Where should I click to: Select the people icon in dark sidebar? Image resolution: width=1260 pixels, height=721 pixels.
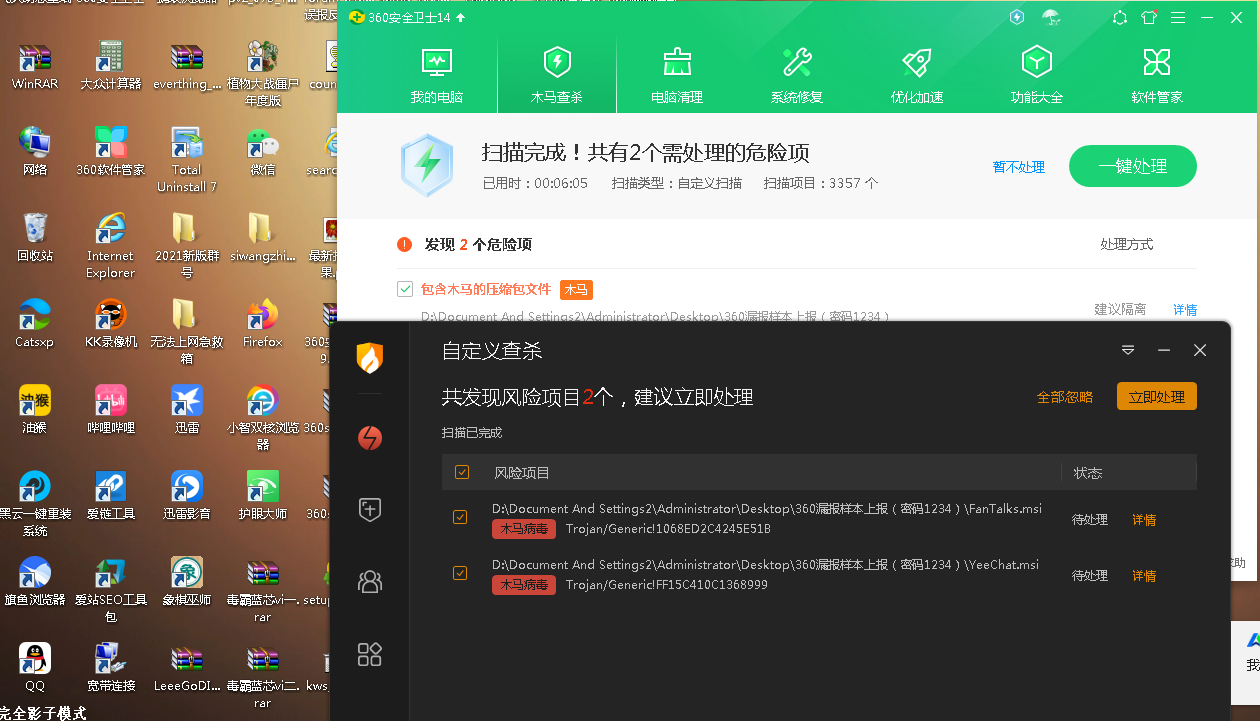pos(370,581)
